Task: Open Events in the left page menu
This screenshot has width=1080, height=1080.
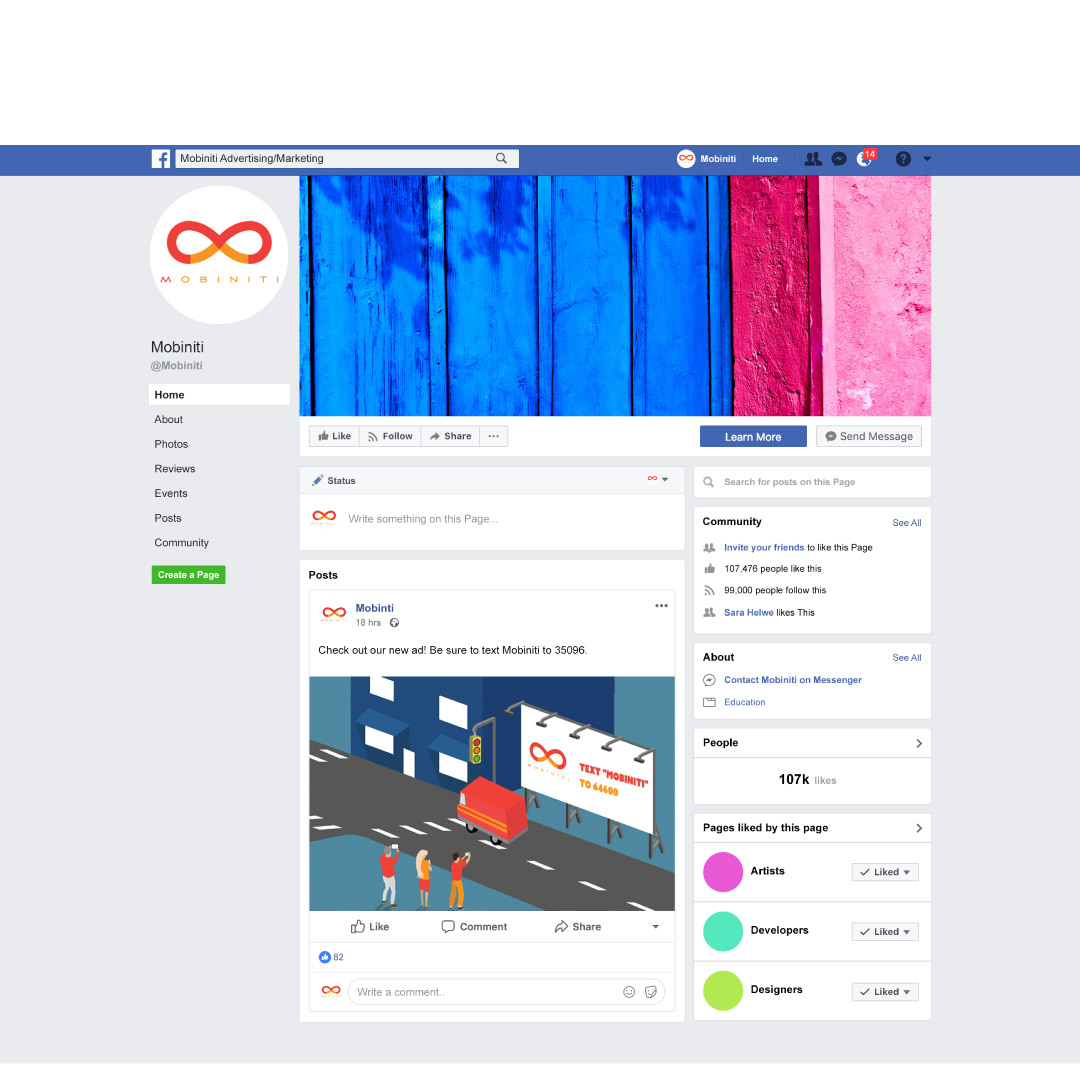Action: [x=171, y=494]
